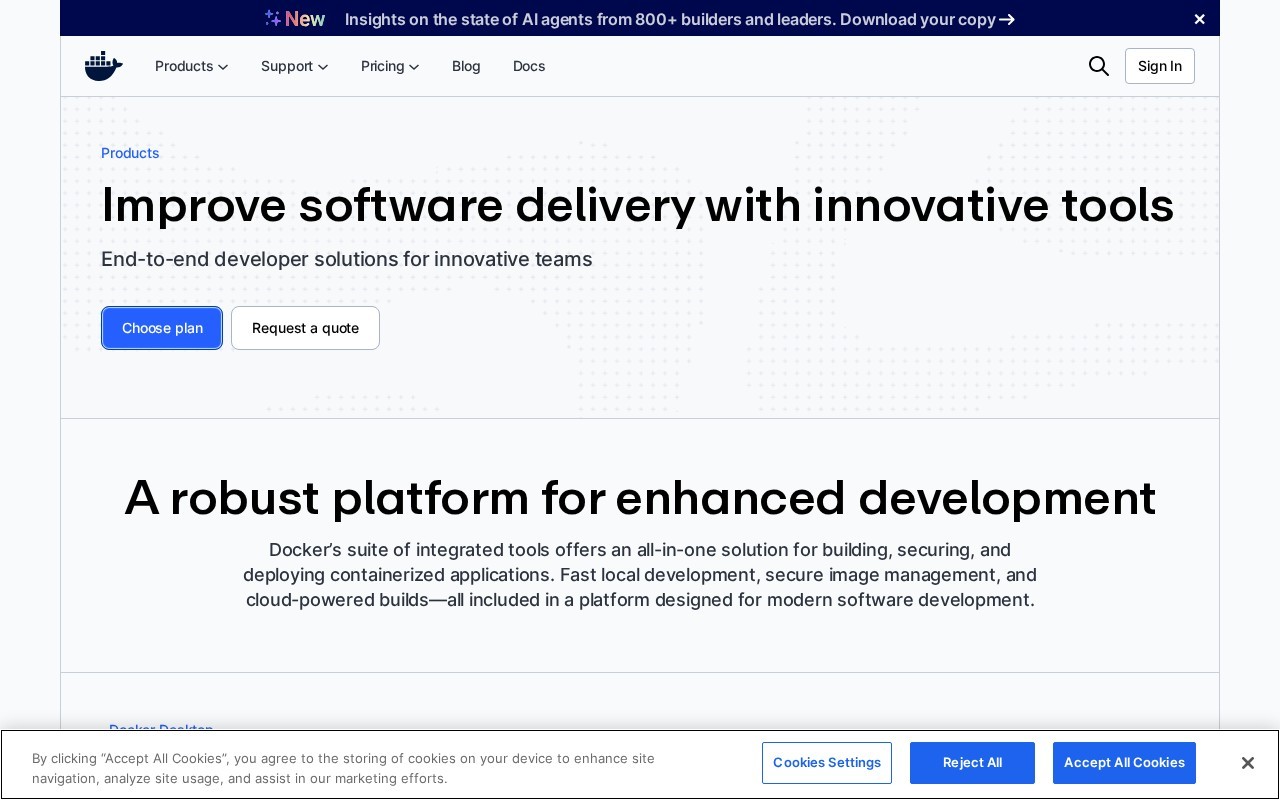Open the Pricing dropdown menu

(x=390, y=66)
